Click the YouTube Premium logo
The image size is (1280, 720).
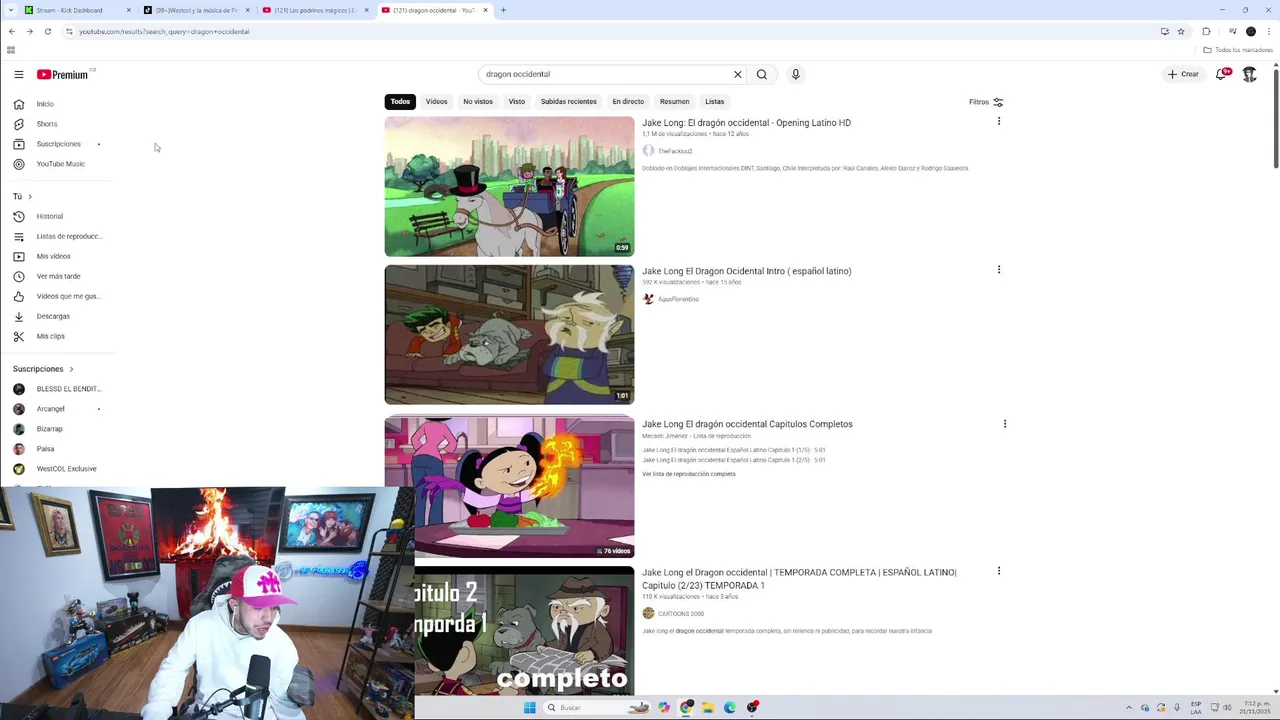(64, 74)
